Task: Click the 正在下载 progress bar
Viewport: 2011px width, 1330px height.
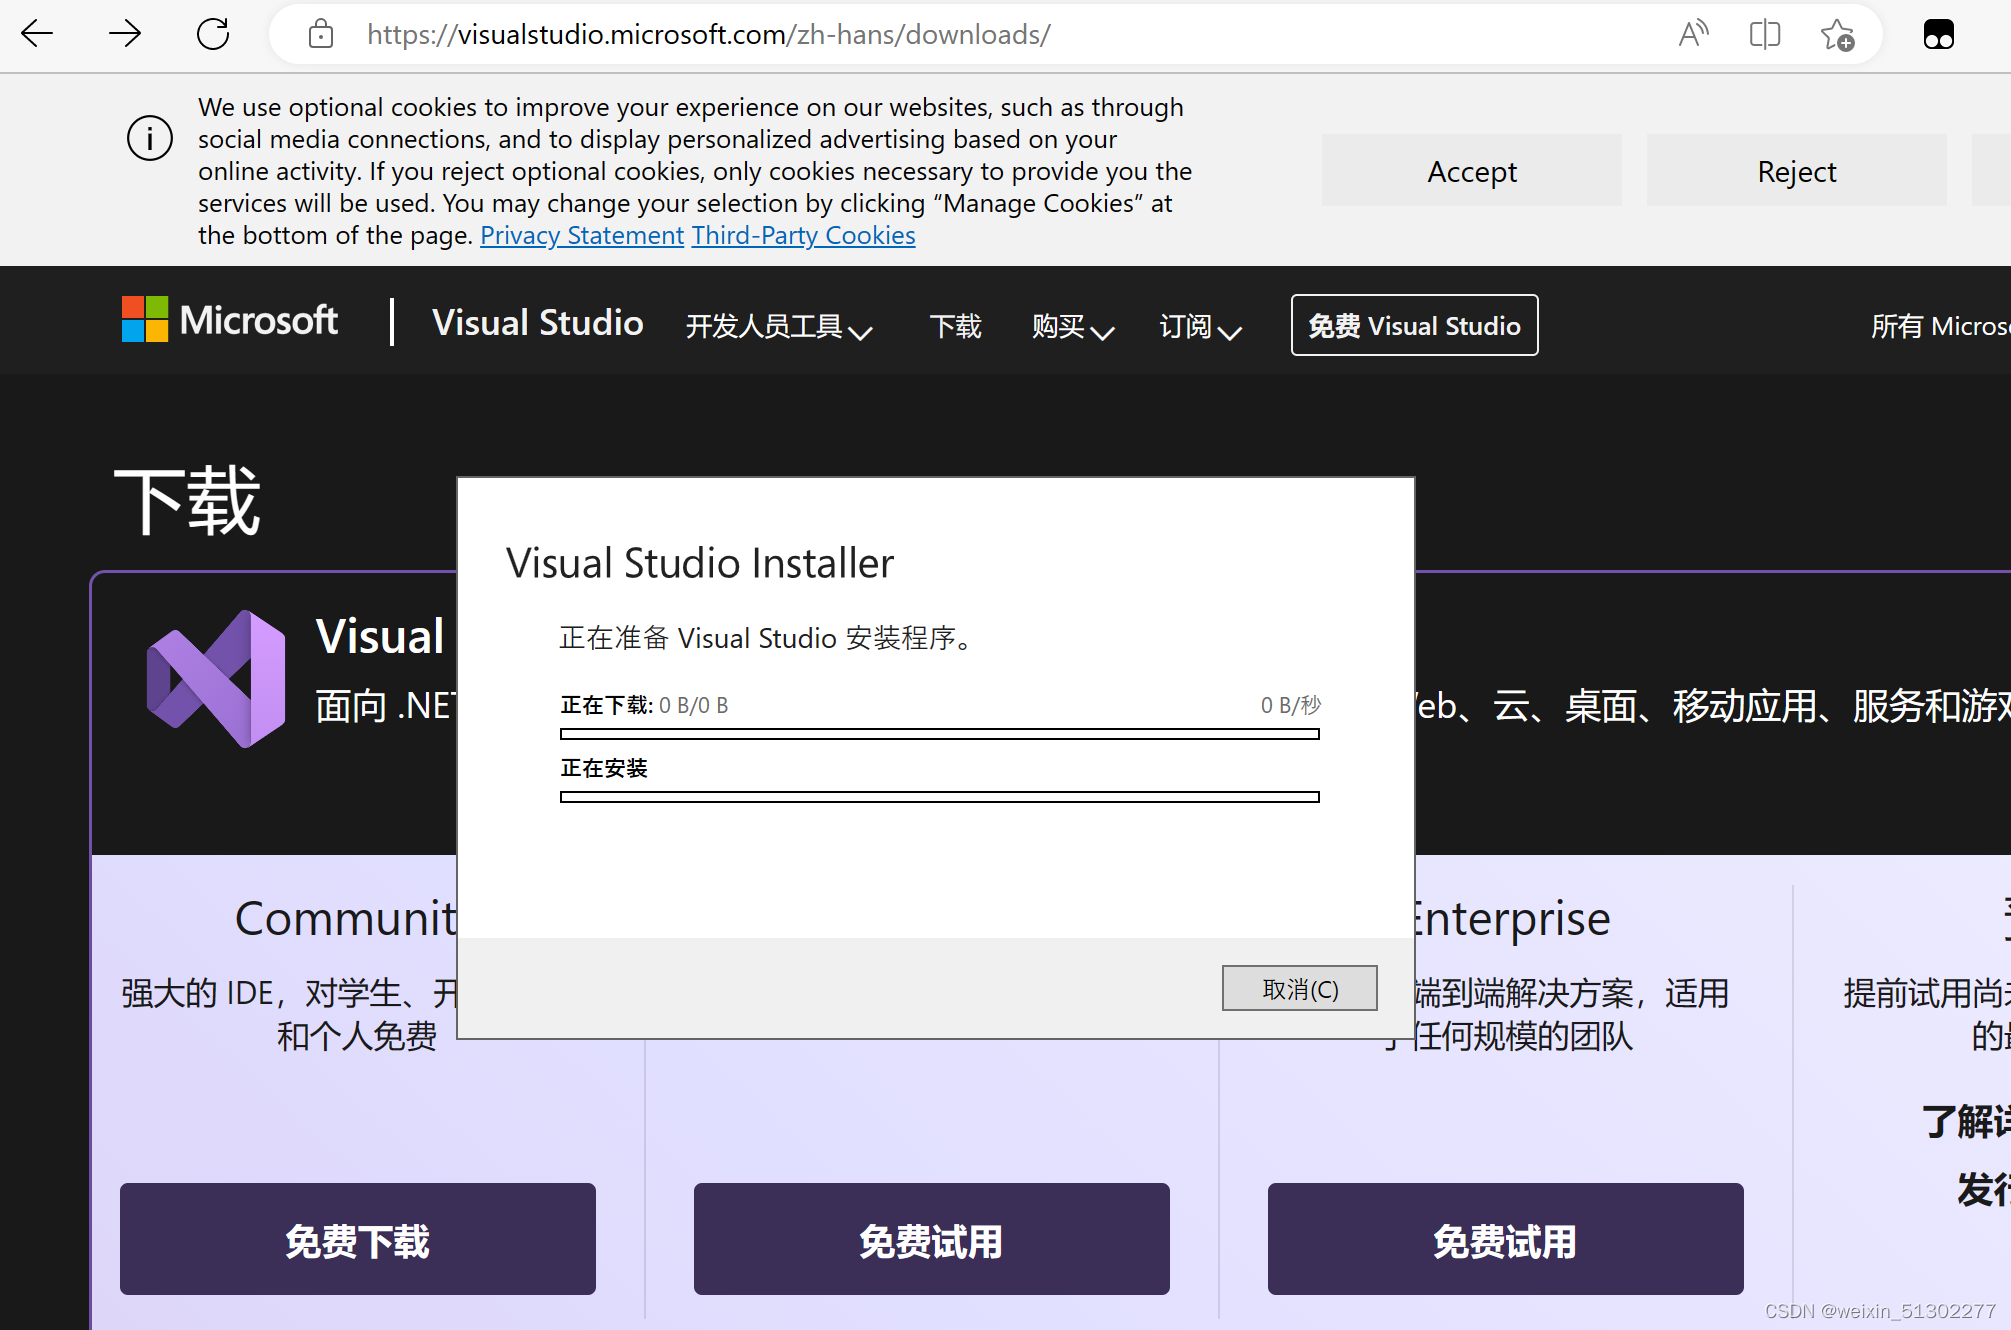Action: [938, 733]
